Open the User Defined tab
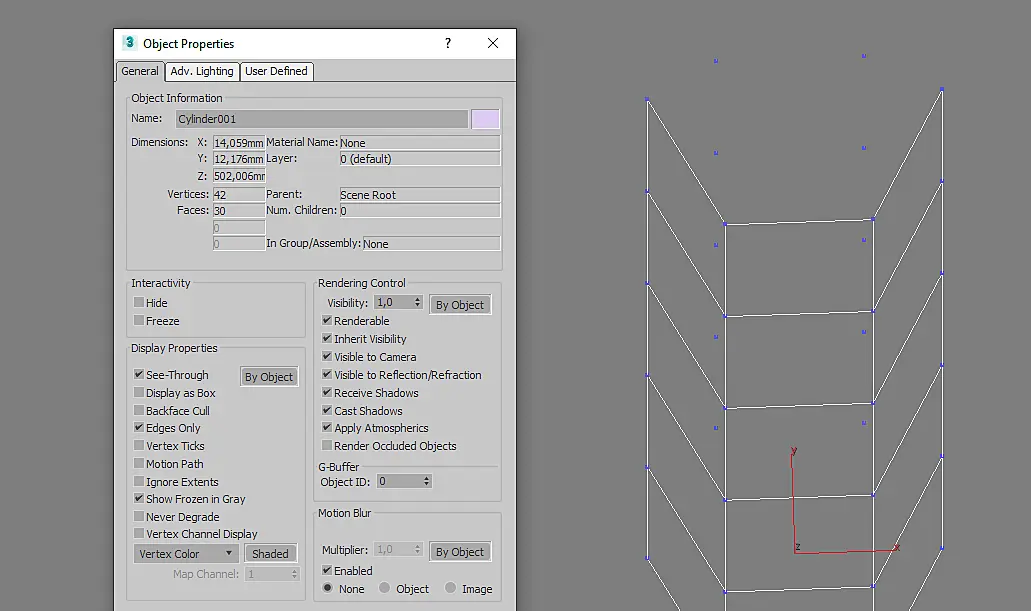 276,71
